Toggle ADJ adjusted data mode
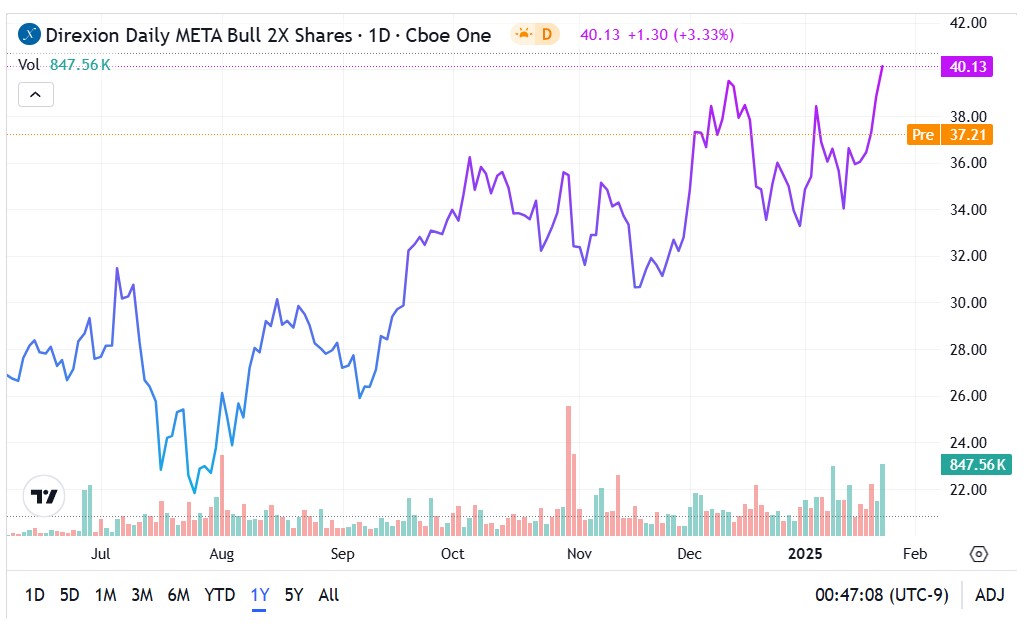Screen dimensions: 1028x628 [990, 595]
